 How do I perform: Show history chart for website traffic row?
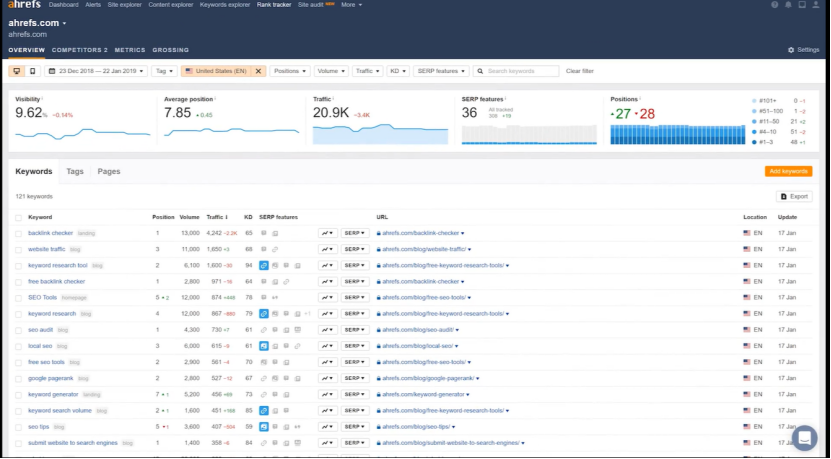click(x=328, y=249)
